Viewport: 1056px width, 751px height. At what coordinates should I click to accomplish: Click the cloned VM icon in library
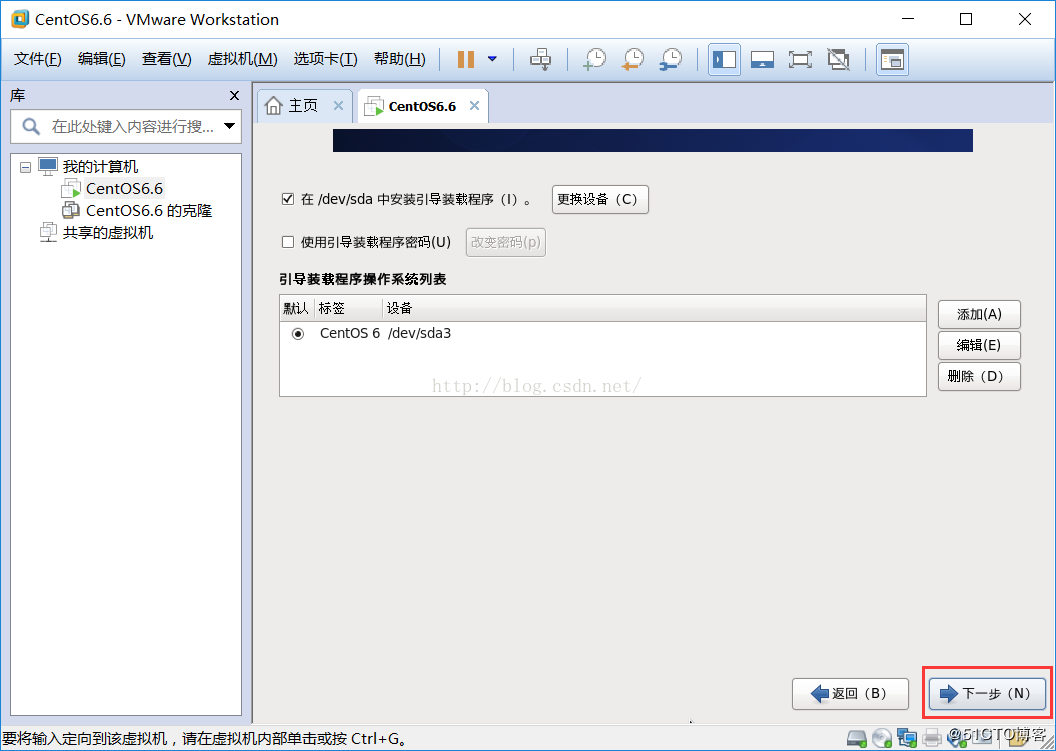click(71, 210)
